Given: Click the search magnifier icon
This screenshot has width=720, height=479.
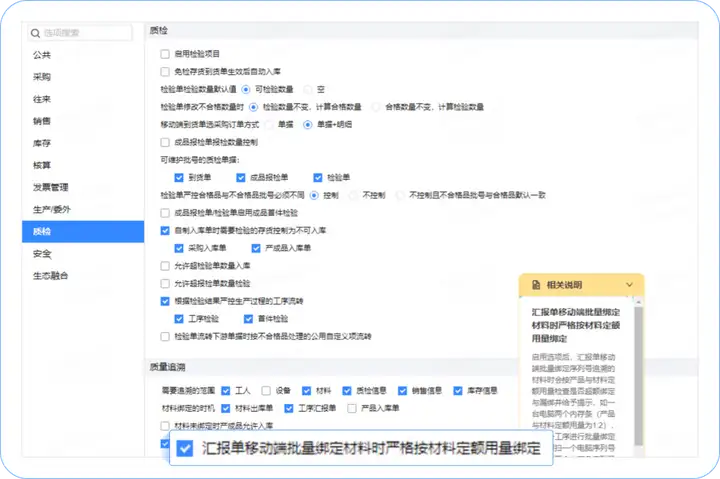Looking at the screenshot, I should pyautogui.click(x=35, y=33).
